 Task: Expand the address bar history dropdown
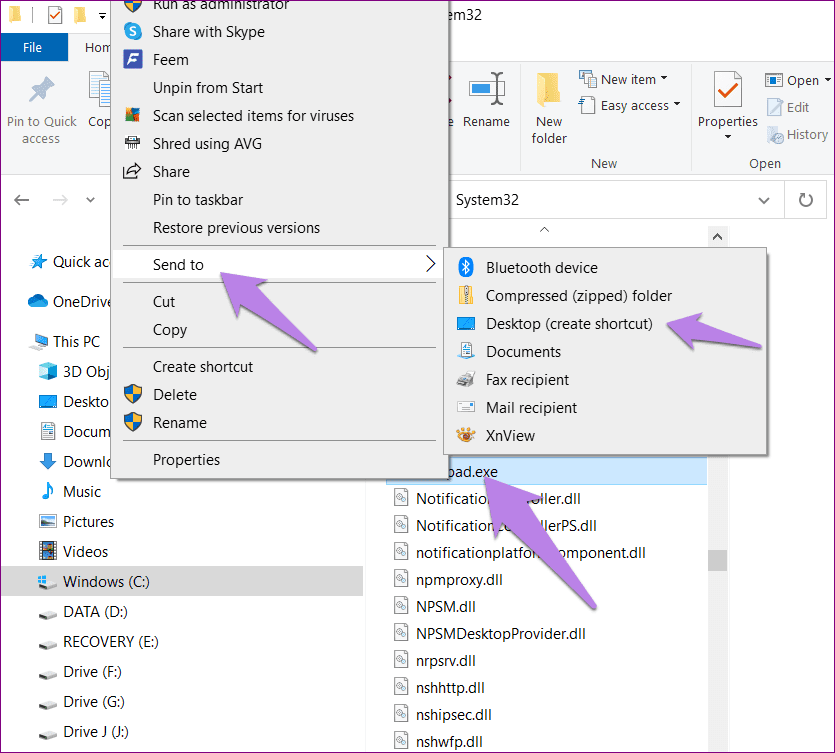[767, 199]
